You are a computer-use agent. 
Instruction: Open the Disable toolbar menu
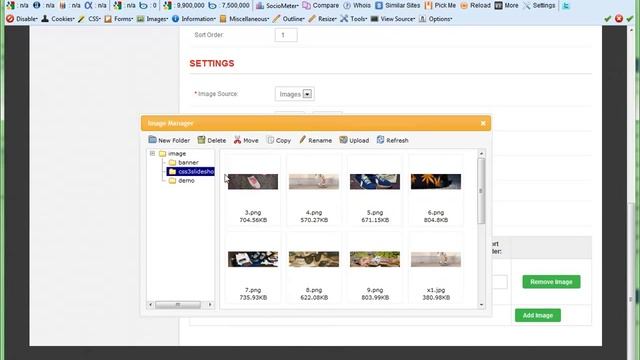[22, 19]
